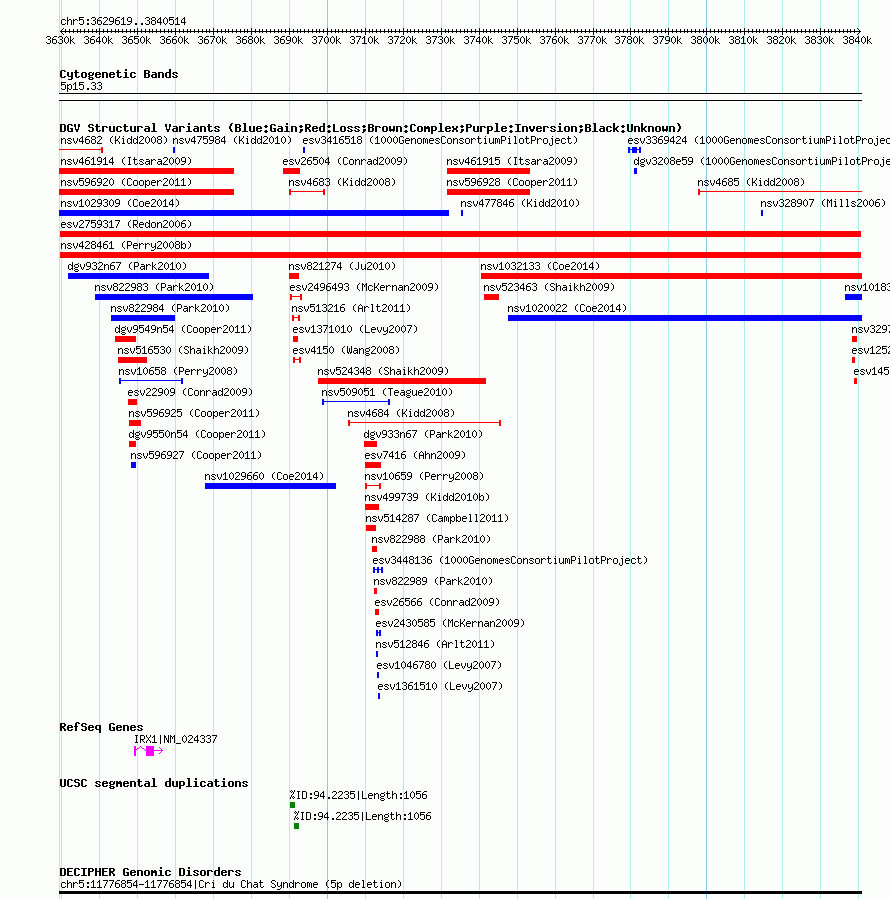Click the 5p15.33 cytogenetic band label
890x899 pixels.
[81, 87]
